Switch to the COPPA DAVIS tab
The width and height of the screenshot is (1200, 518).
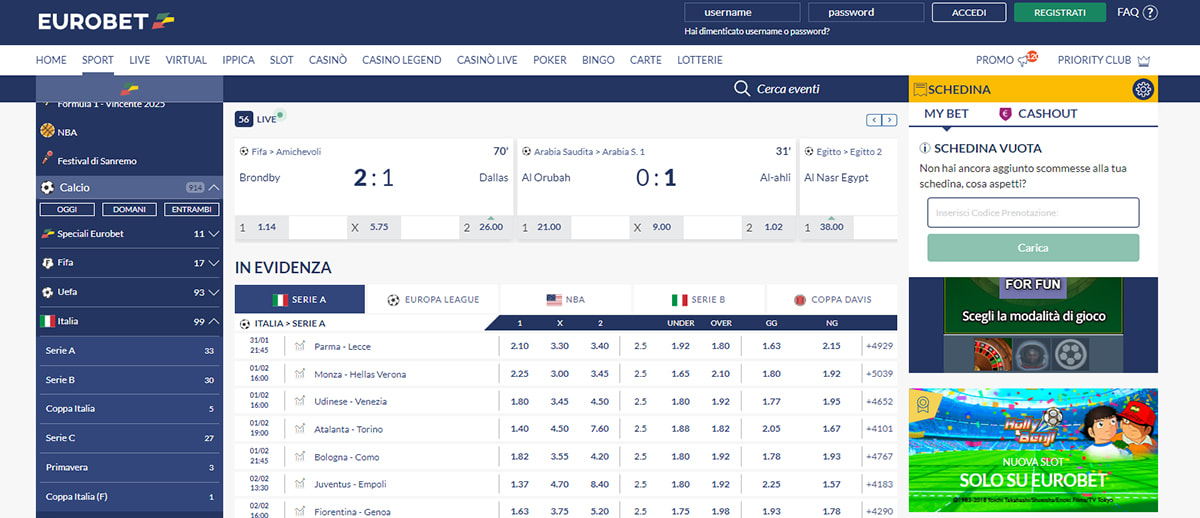click(x=832, y=299)
